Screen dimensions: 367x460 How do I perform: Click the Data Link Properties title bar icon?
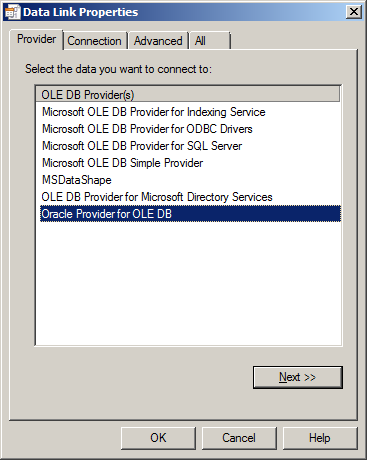(12, 12)
